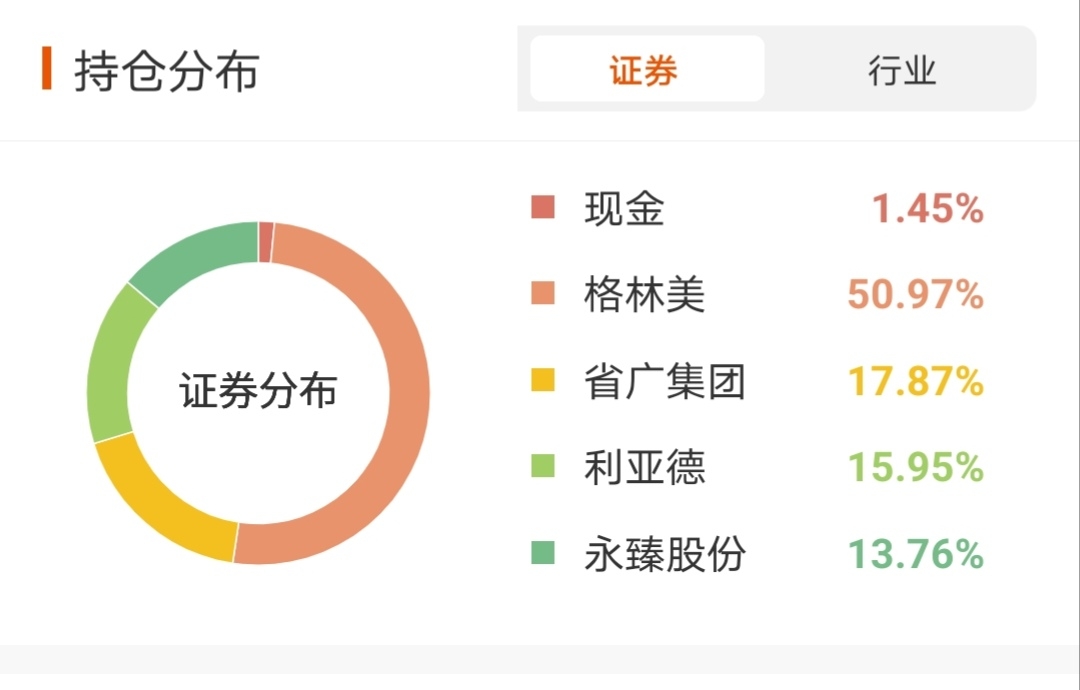Click the 50.97% holding percentage
This screenshot has width=1080, height=690.
coord(915,295)
